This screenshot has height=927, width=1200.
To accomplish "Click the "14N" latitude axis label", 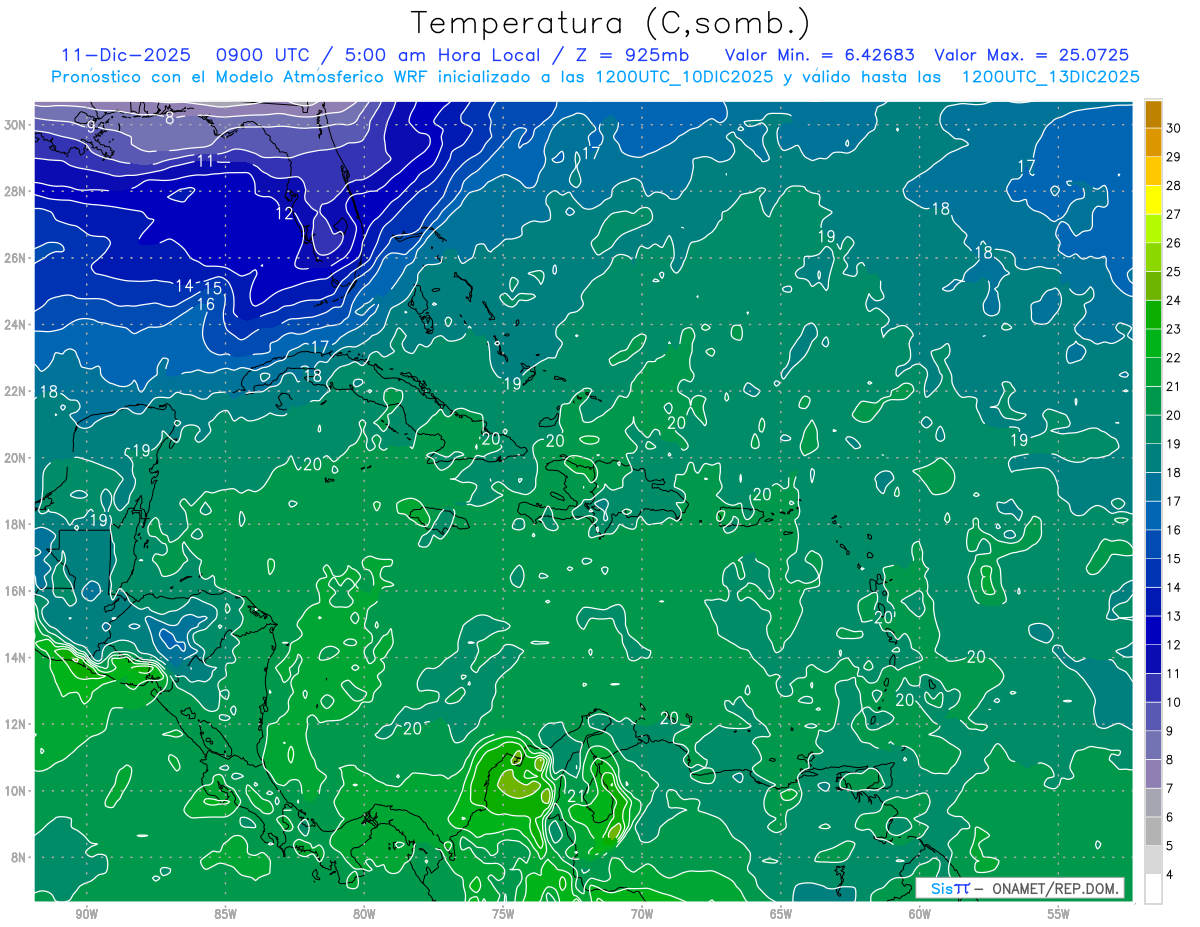I will (x=16, y=657).
